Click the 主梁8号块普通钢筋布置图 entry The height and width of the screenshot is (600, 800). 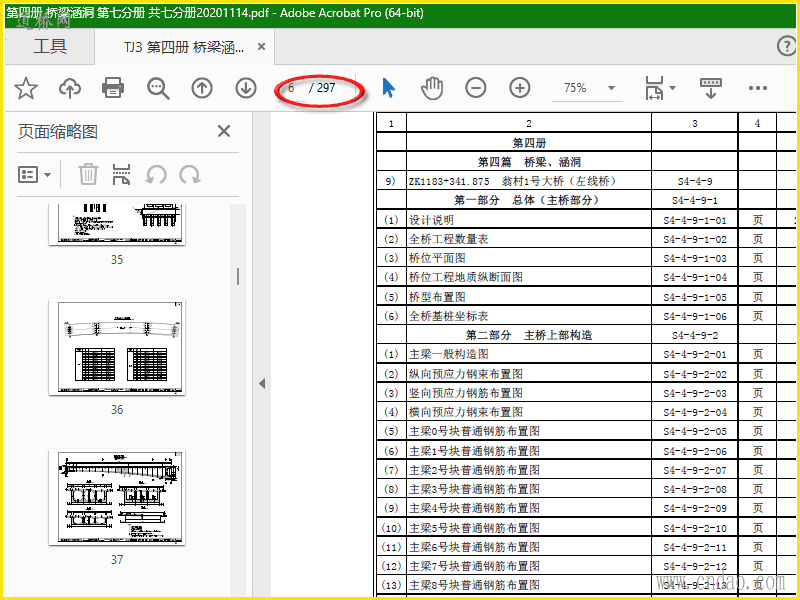(x=474, y=585)
